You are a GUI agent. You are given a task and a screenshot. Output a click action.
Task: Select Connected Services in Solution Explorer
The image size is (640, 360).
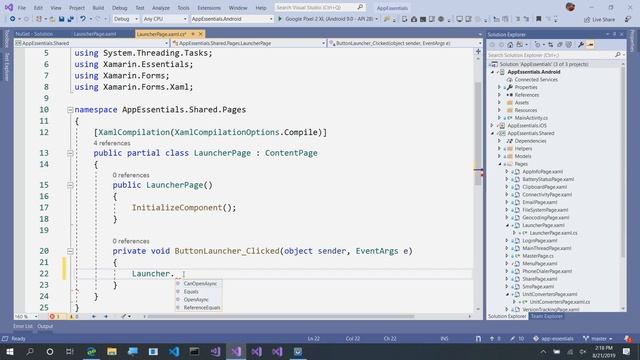point(536,80)
